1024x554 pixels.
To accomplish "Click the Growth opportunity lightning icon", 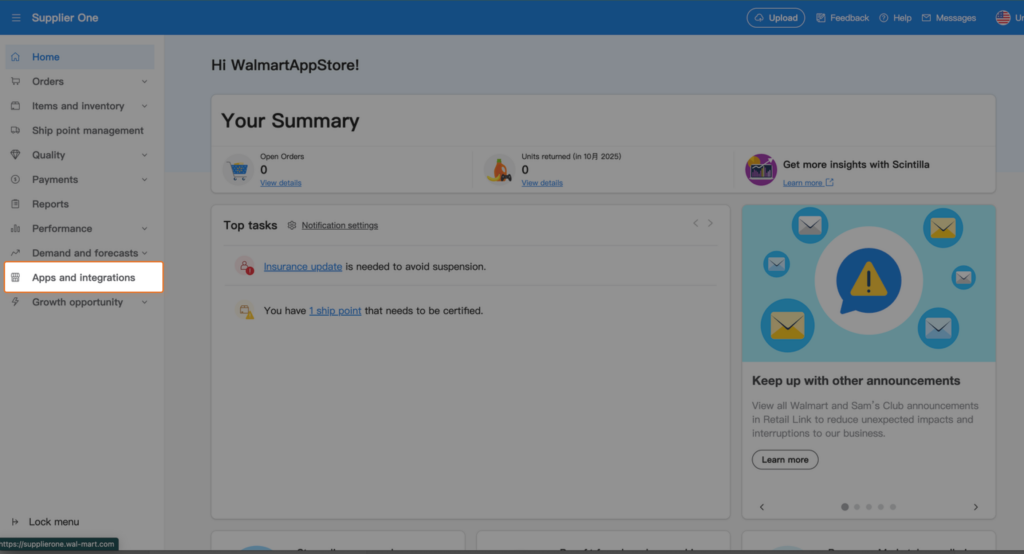I will pyautogui.click(x=16, y=302).
